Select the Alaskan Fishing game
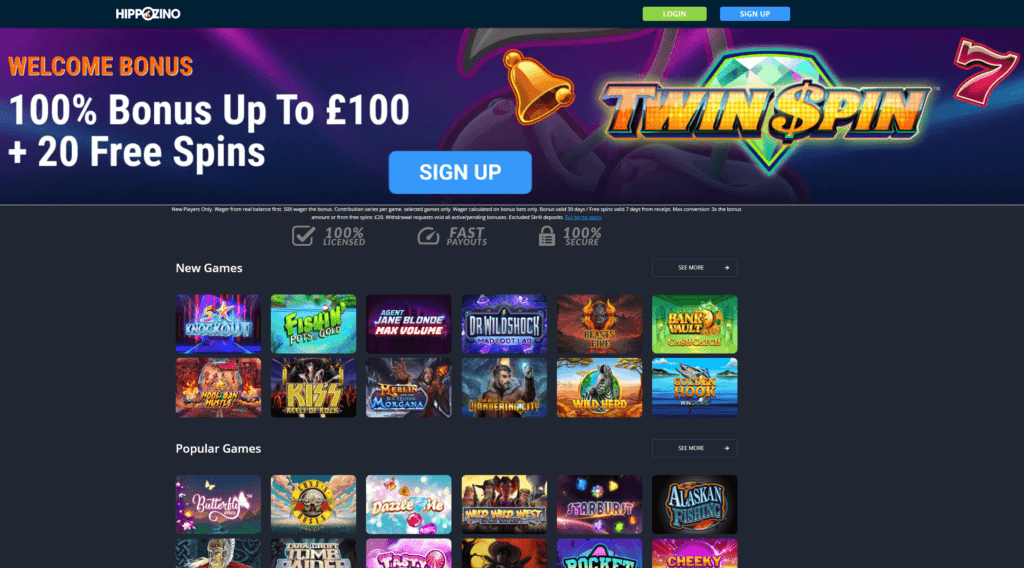 click(x=695, y=504)
